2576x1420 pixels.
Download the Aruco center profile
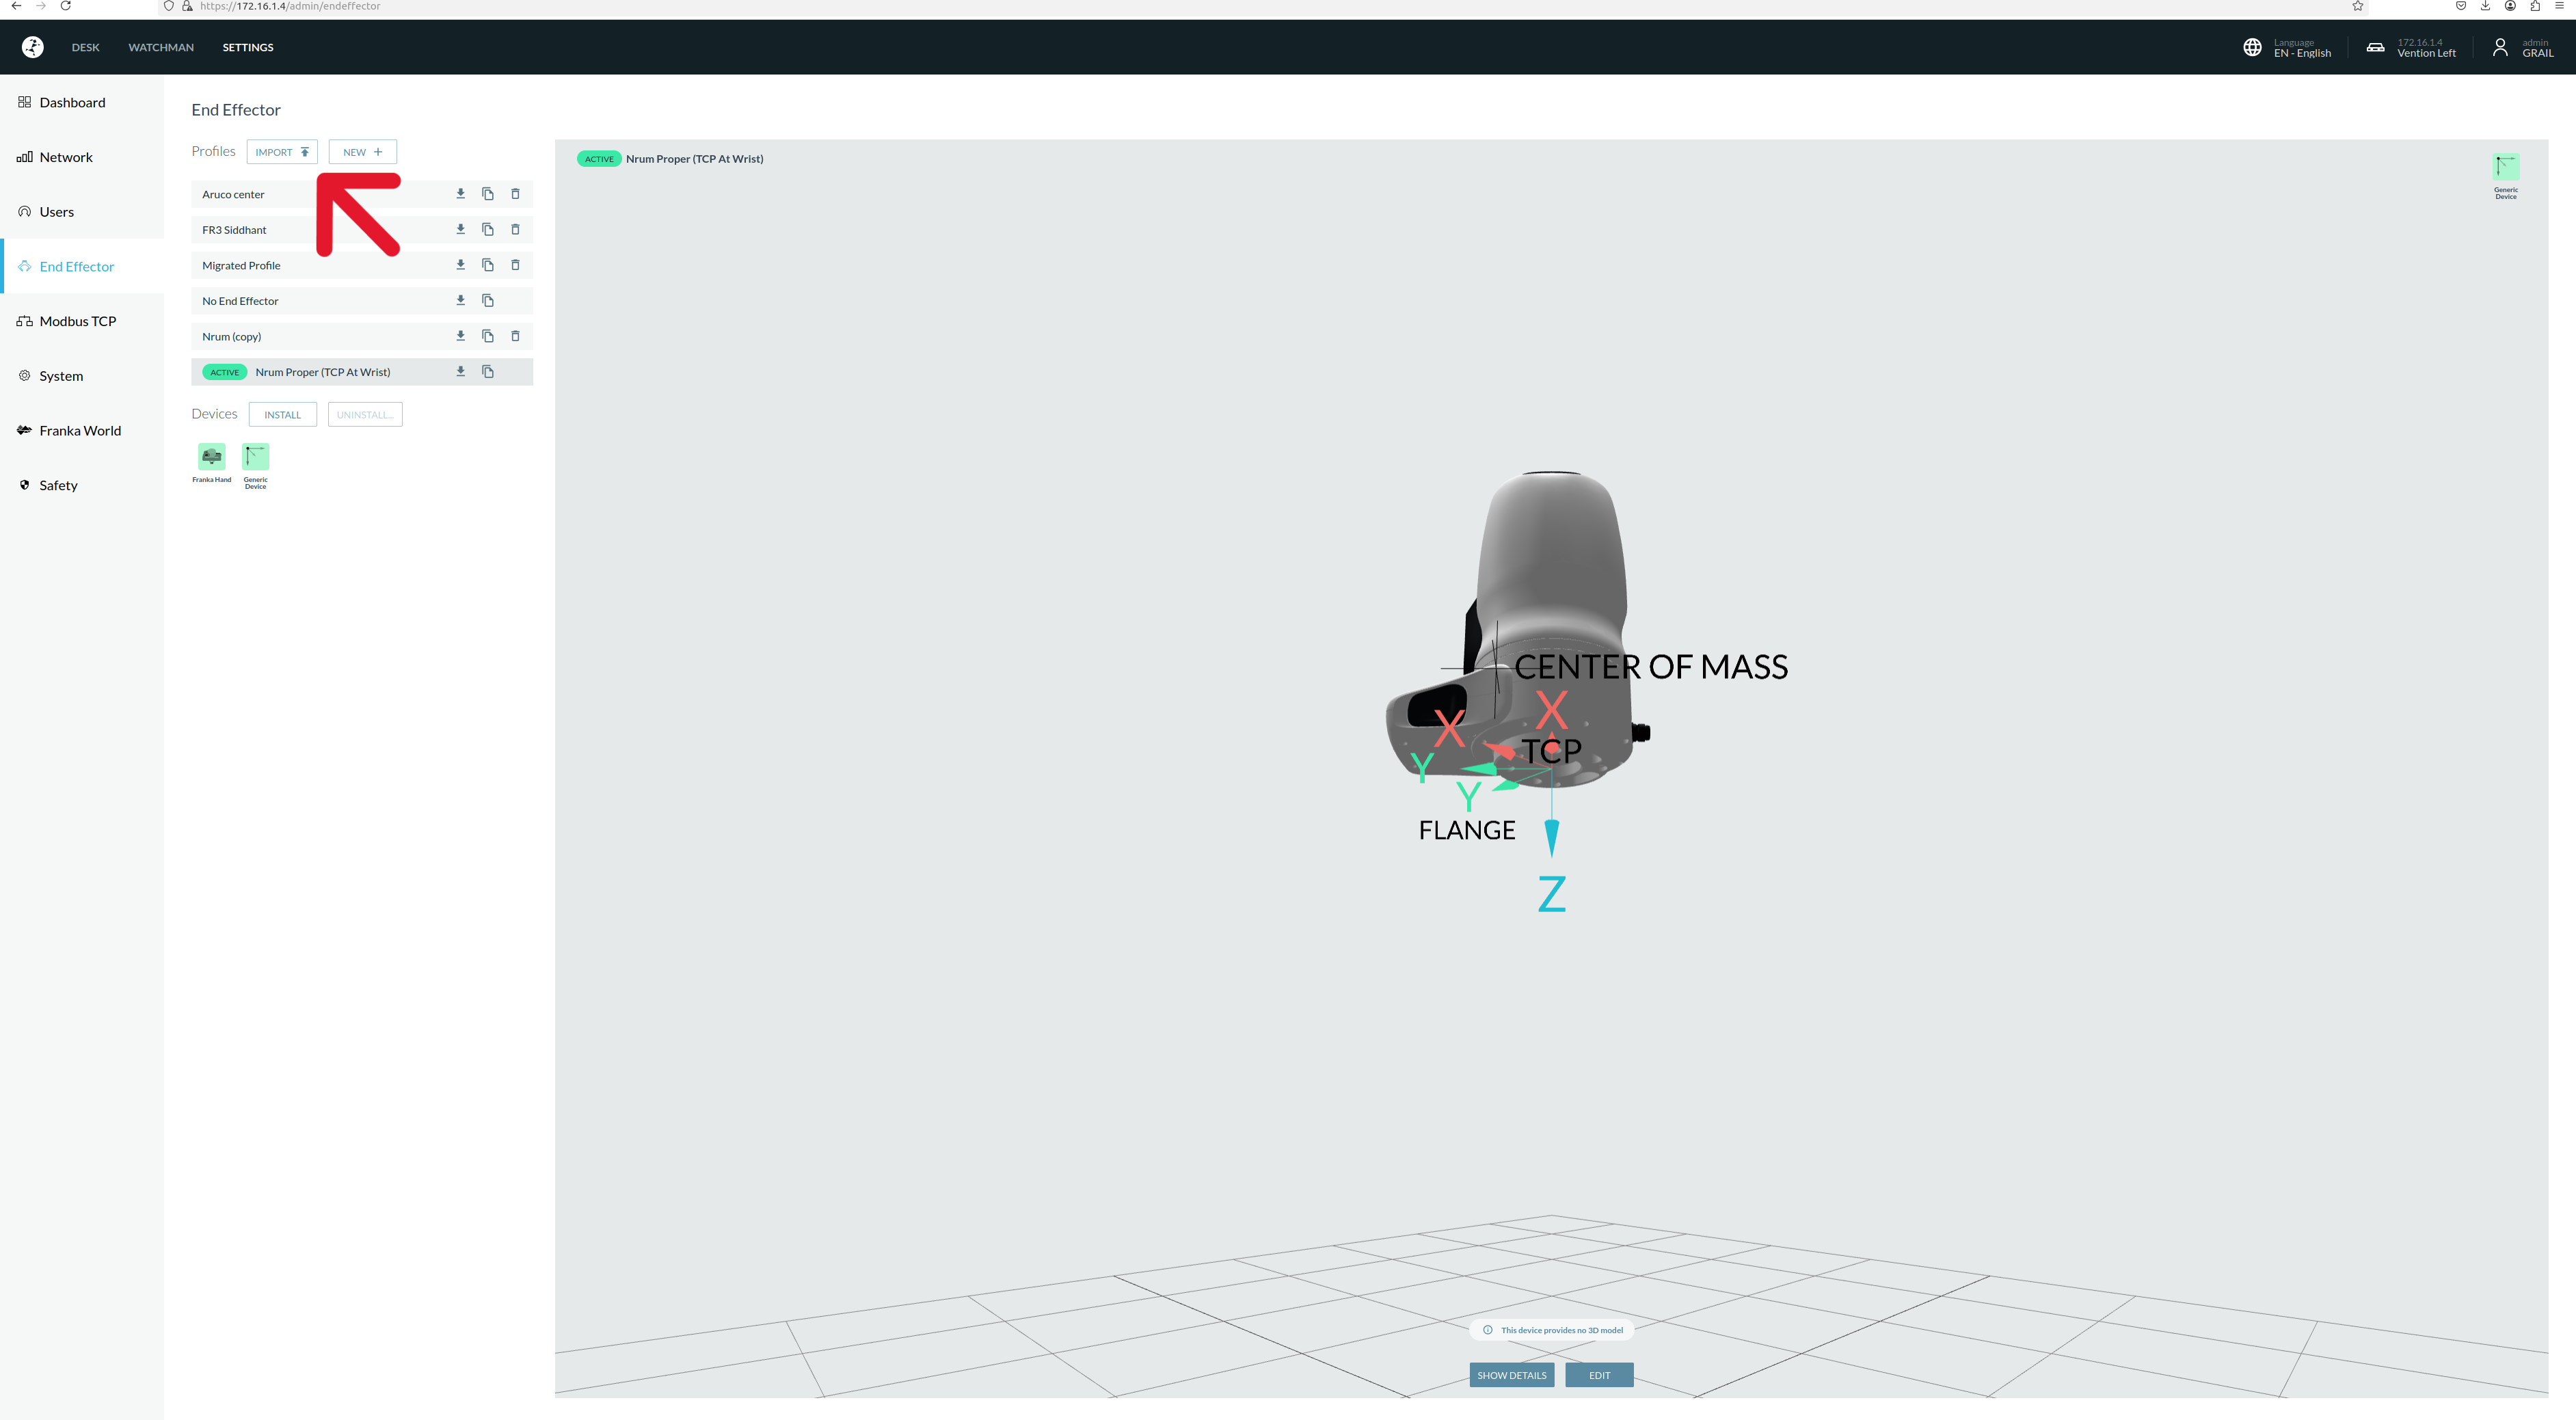tap(460, 194)
